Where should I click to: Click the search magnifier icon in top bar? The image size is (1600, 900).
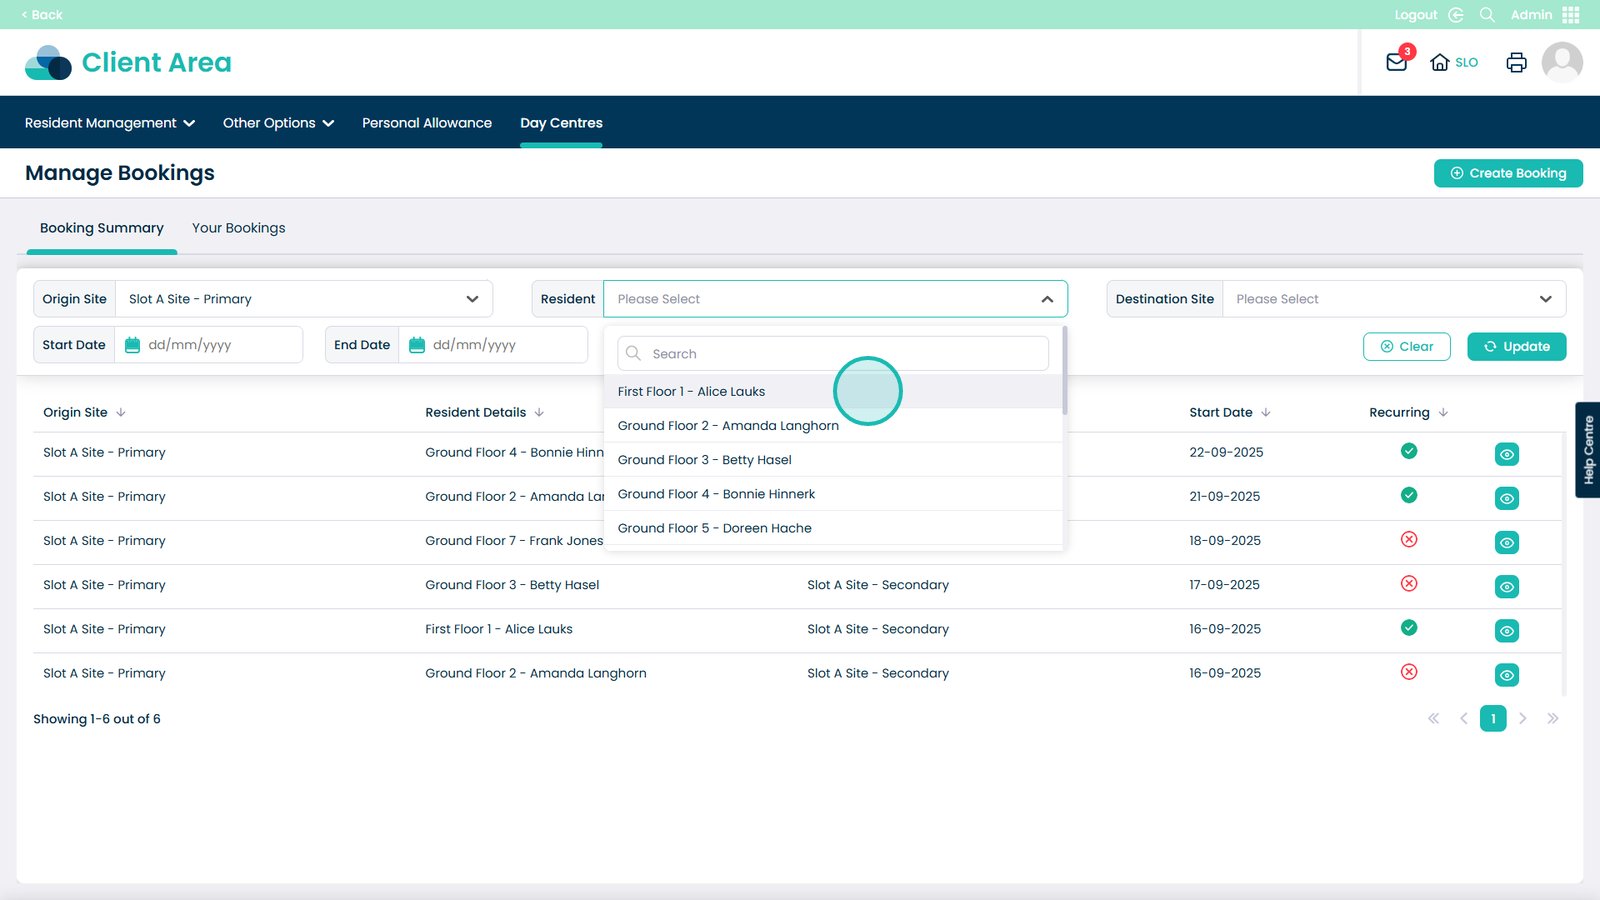point(1487,15)
